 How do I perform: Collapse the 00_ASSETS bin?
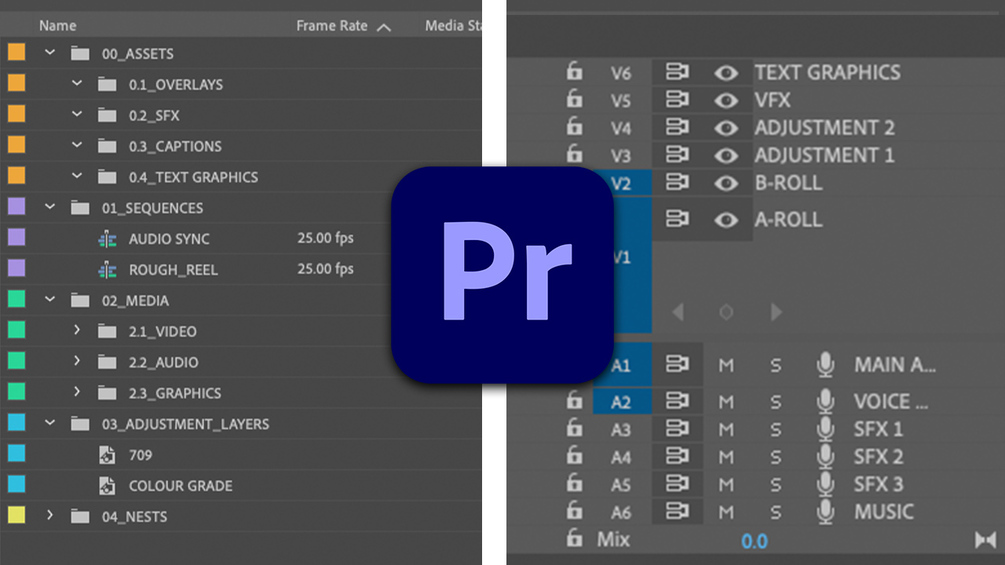point(50,53)
